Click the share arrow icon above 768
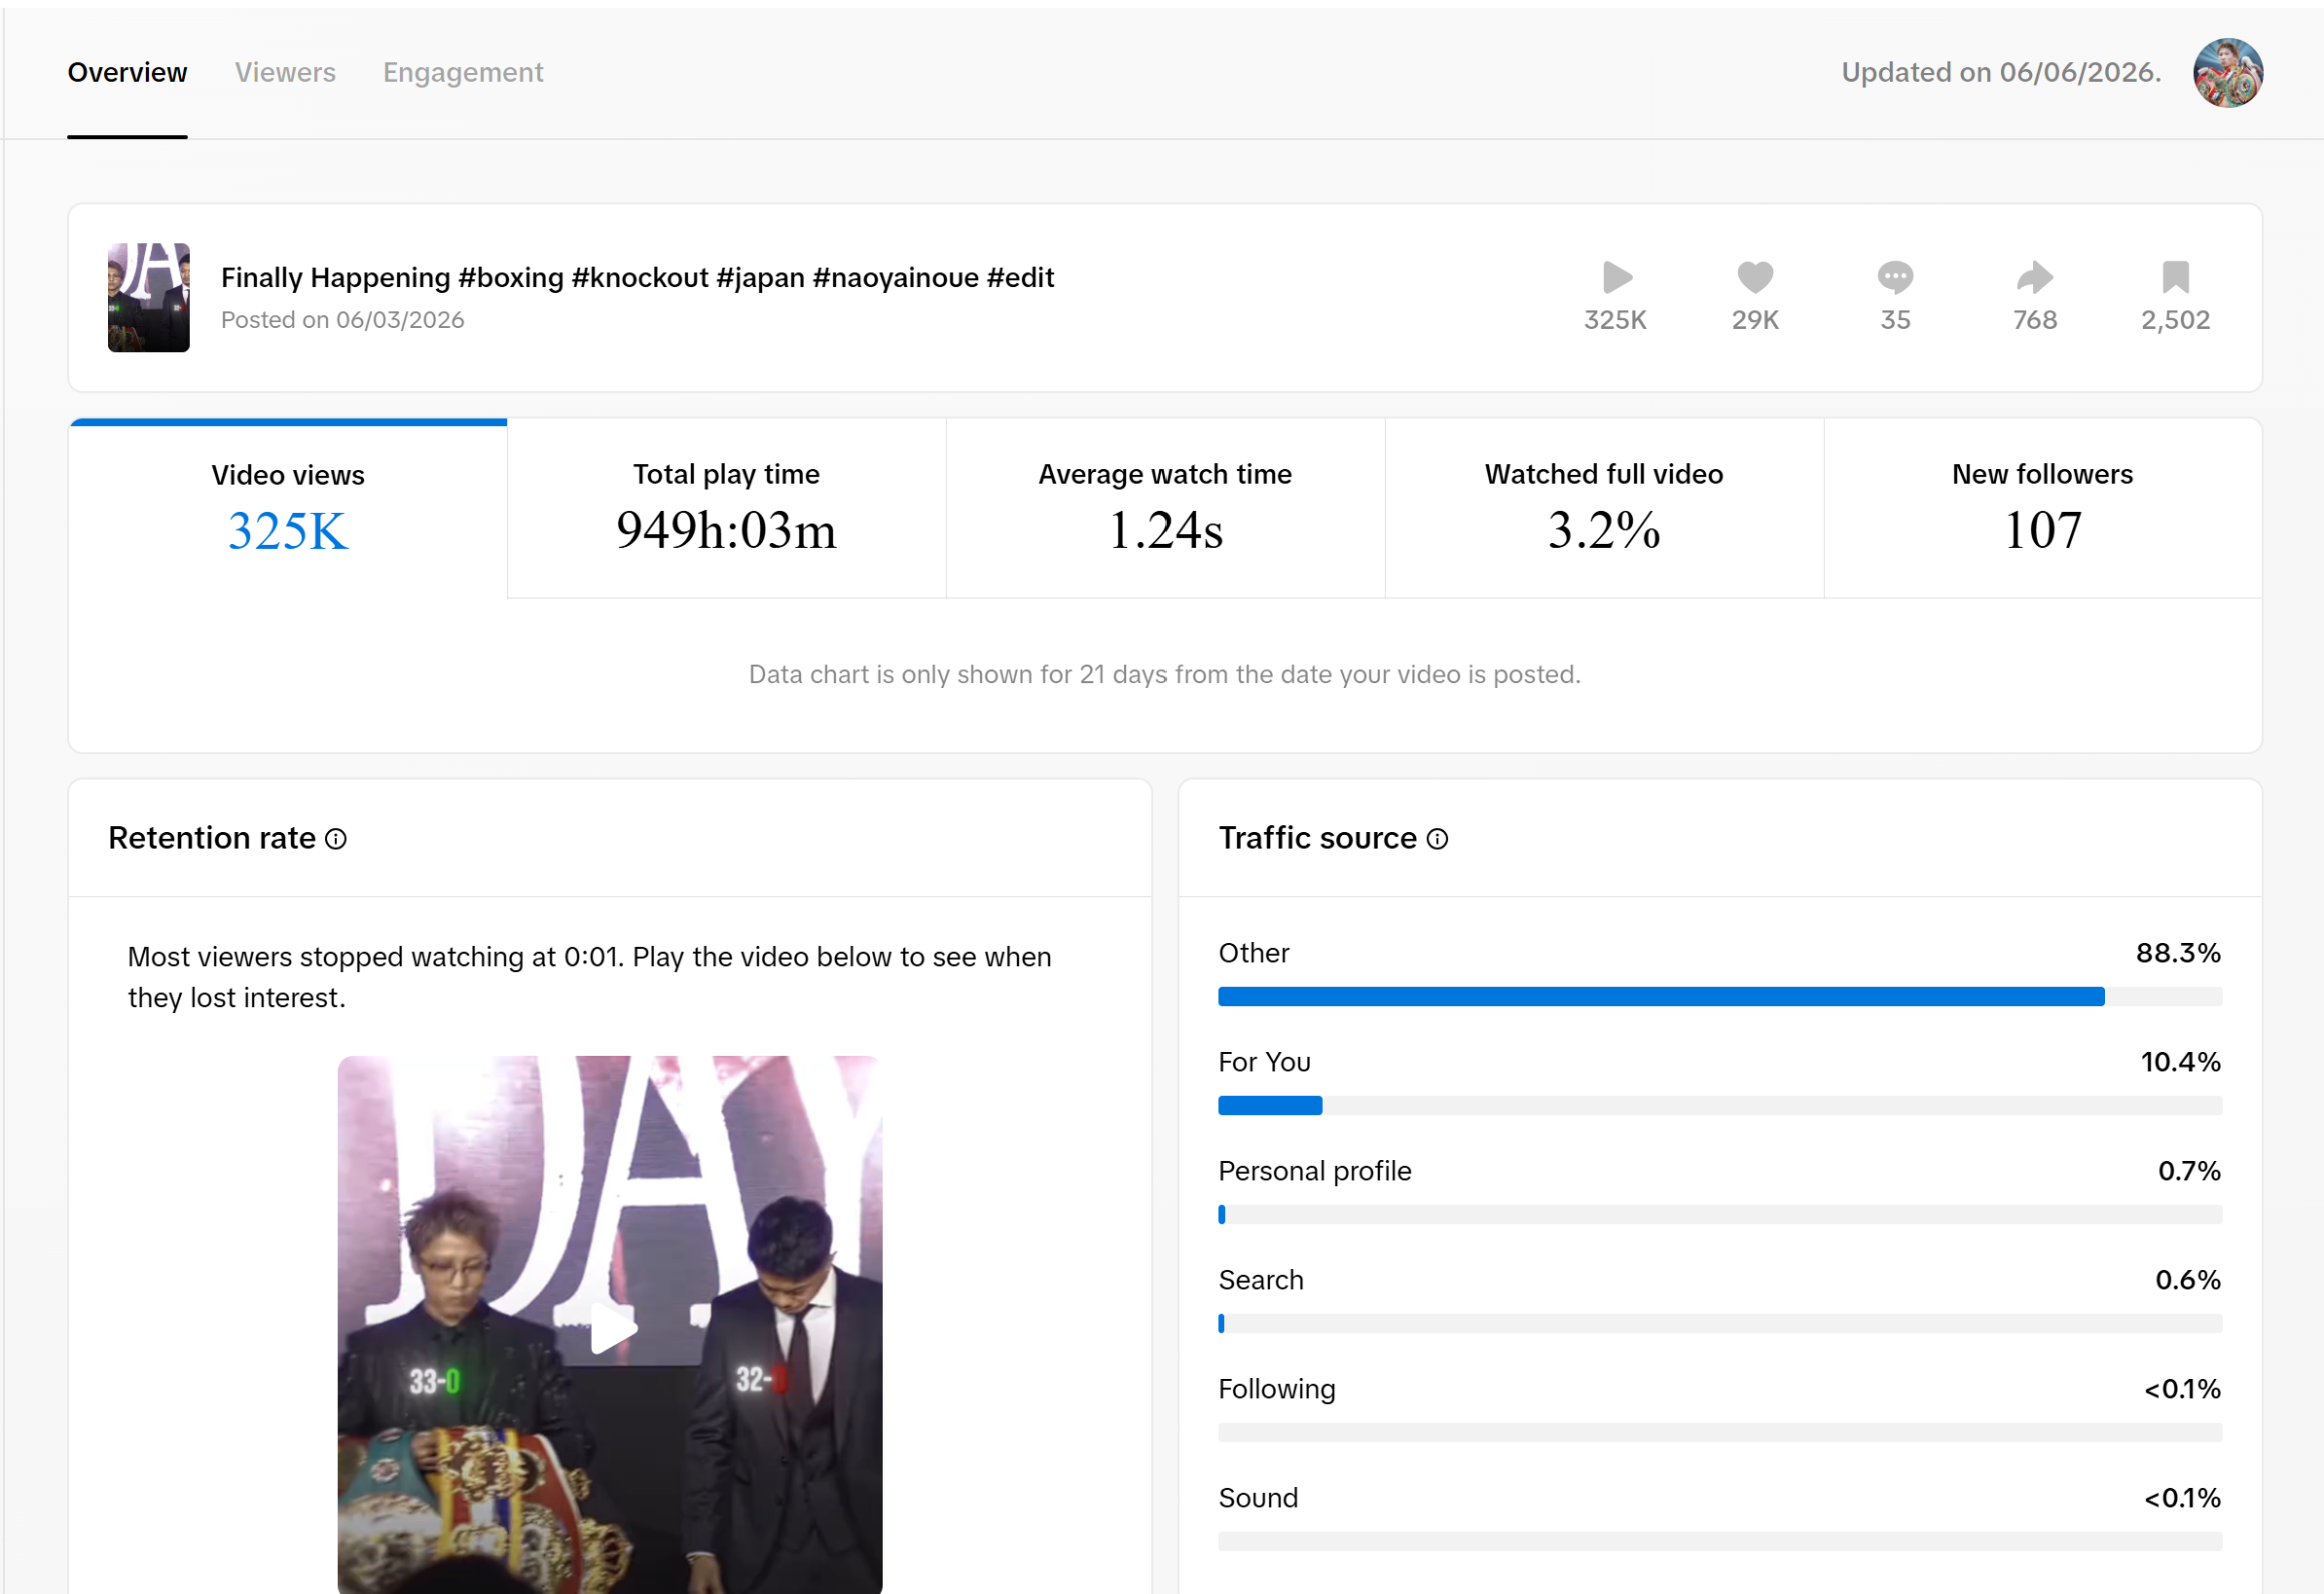2324x1594 pixels. [2035, 277]
